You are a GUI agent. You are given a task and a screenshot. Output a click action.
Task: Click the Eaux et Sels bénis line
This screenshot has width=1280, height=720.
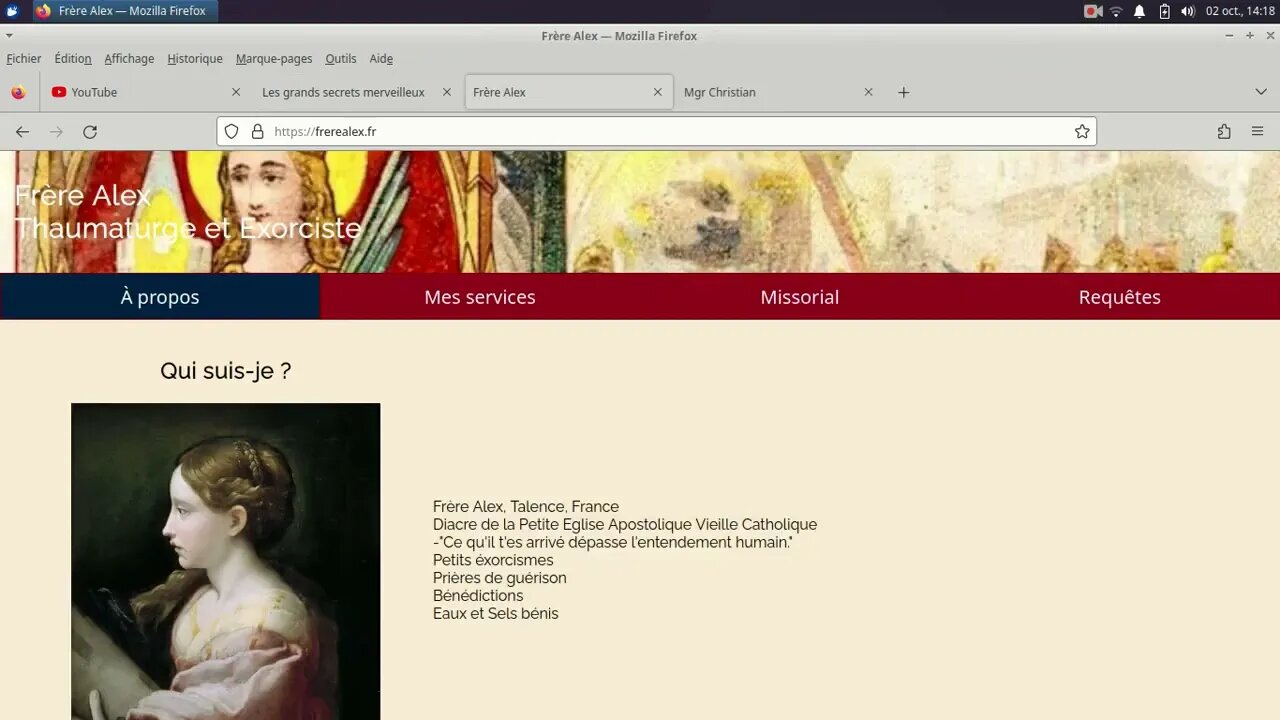(x=496, y=614)
